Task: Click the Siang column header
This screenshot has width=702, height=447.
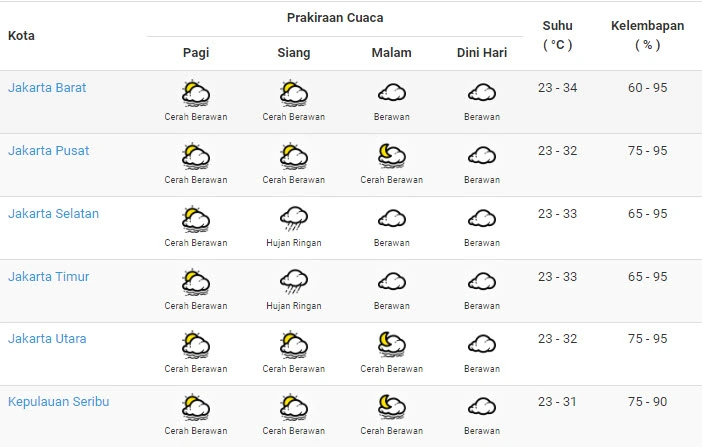Action: (294, 52)
